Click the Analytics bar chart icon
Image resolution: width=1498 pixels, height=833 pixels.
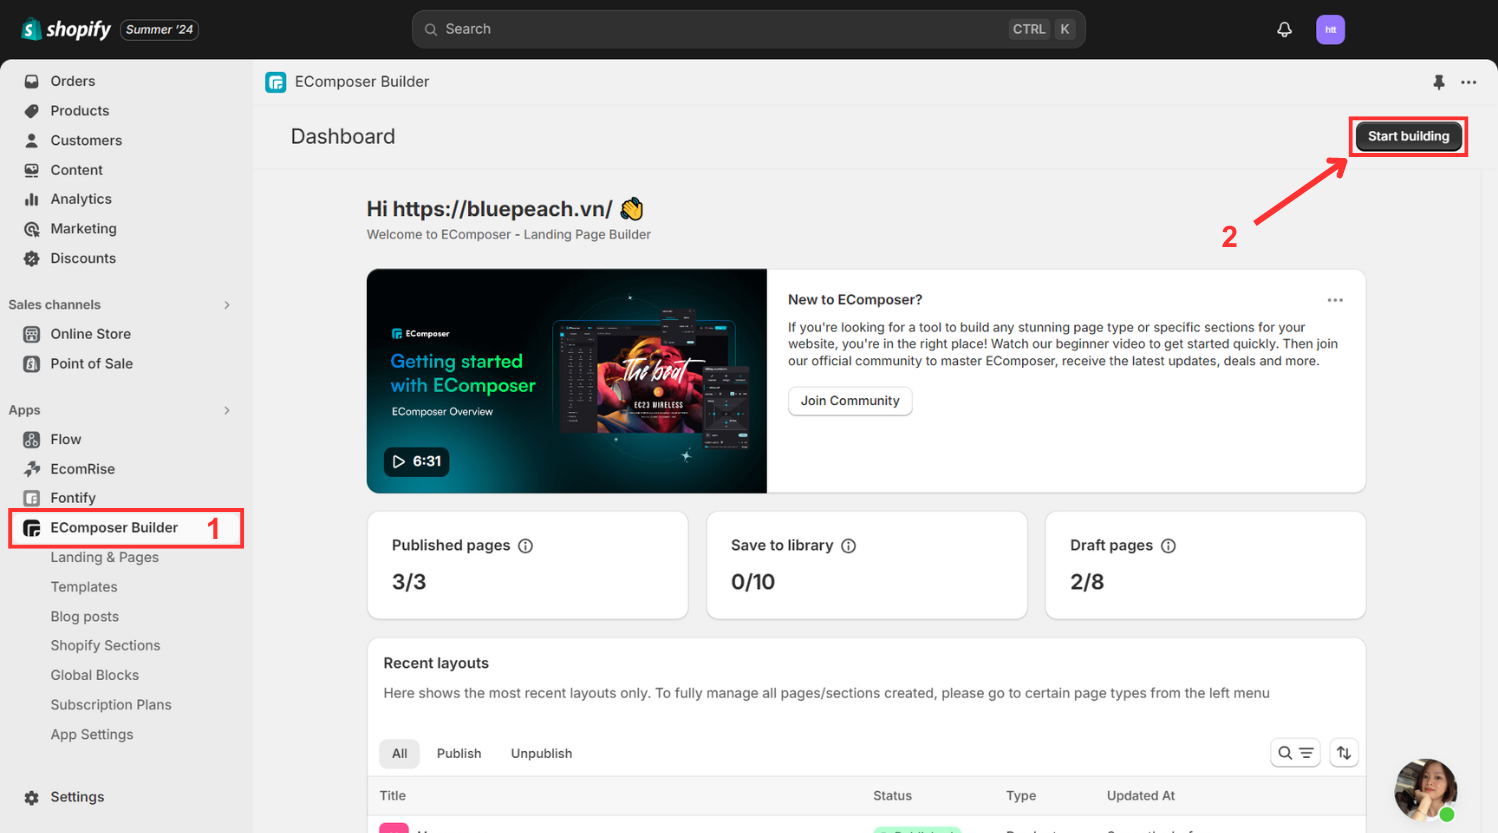pyautogui.click(x=32, y=199)
